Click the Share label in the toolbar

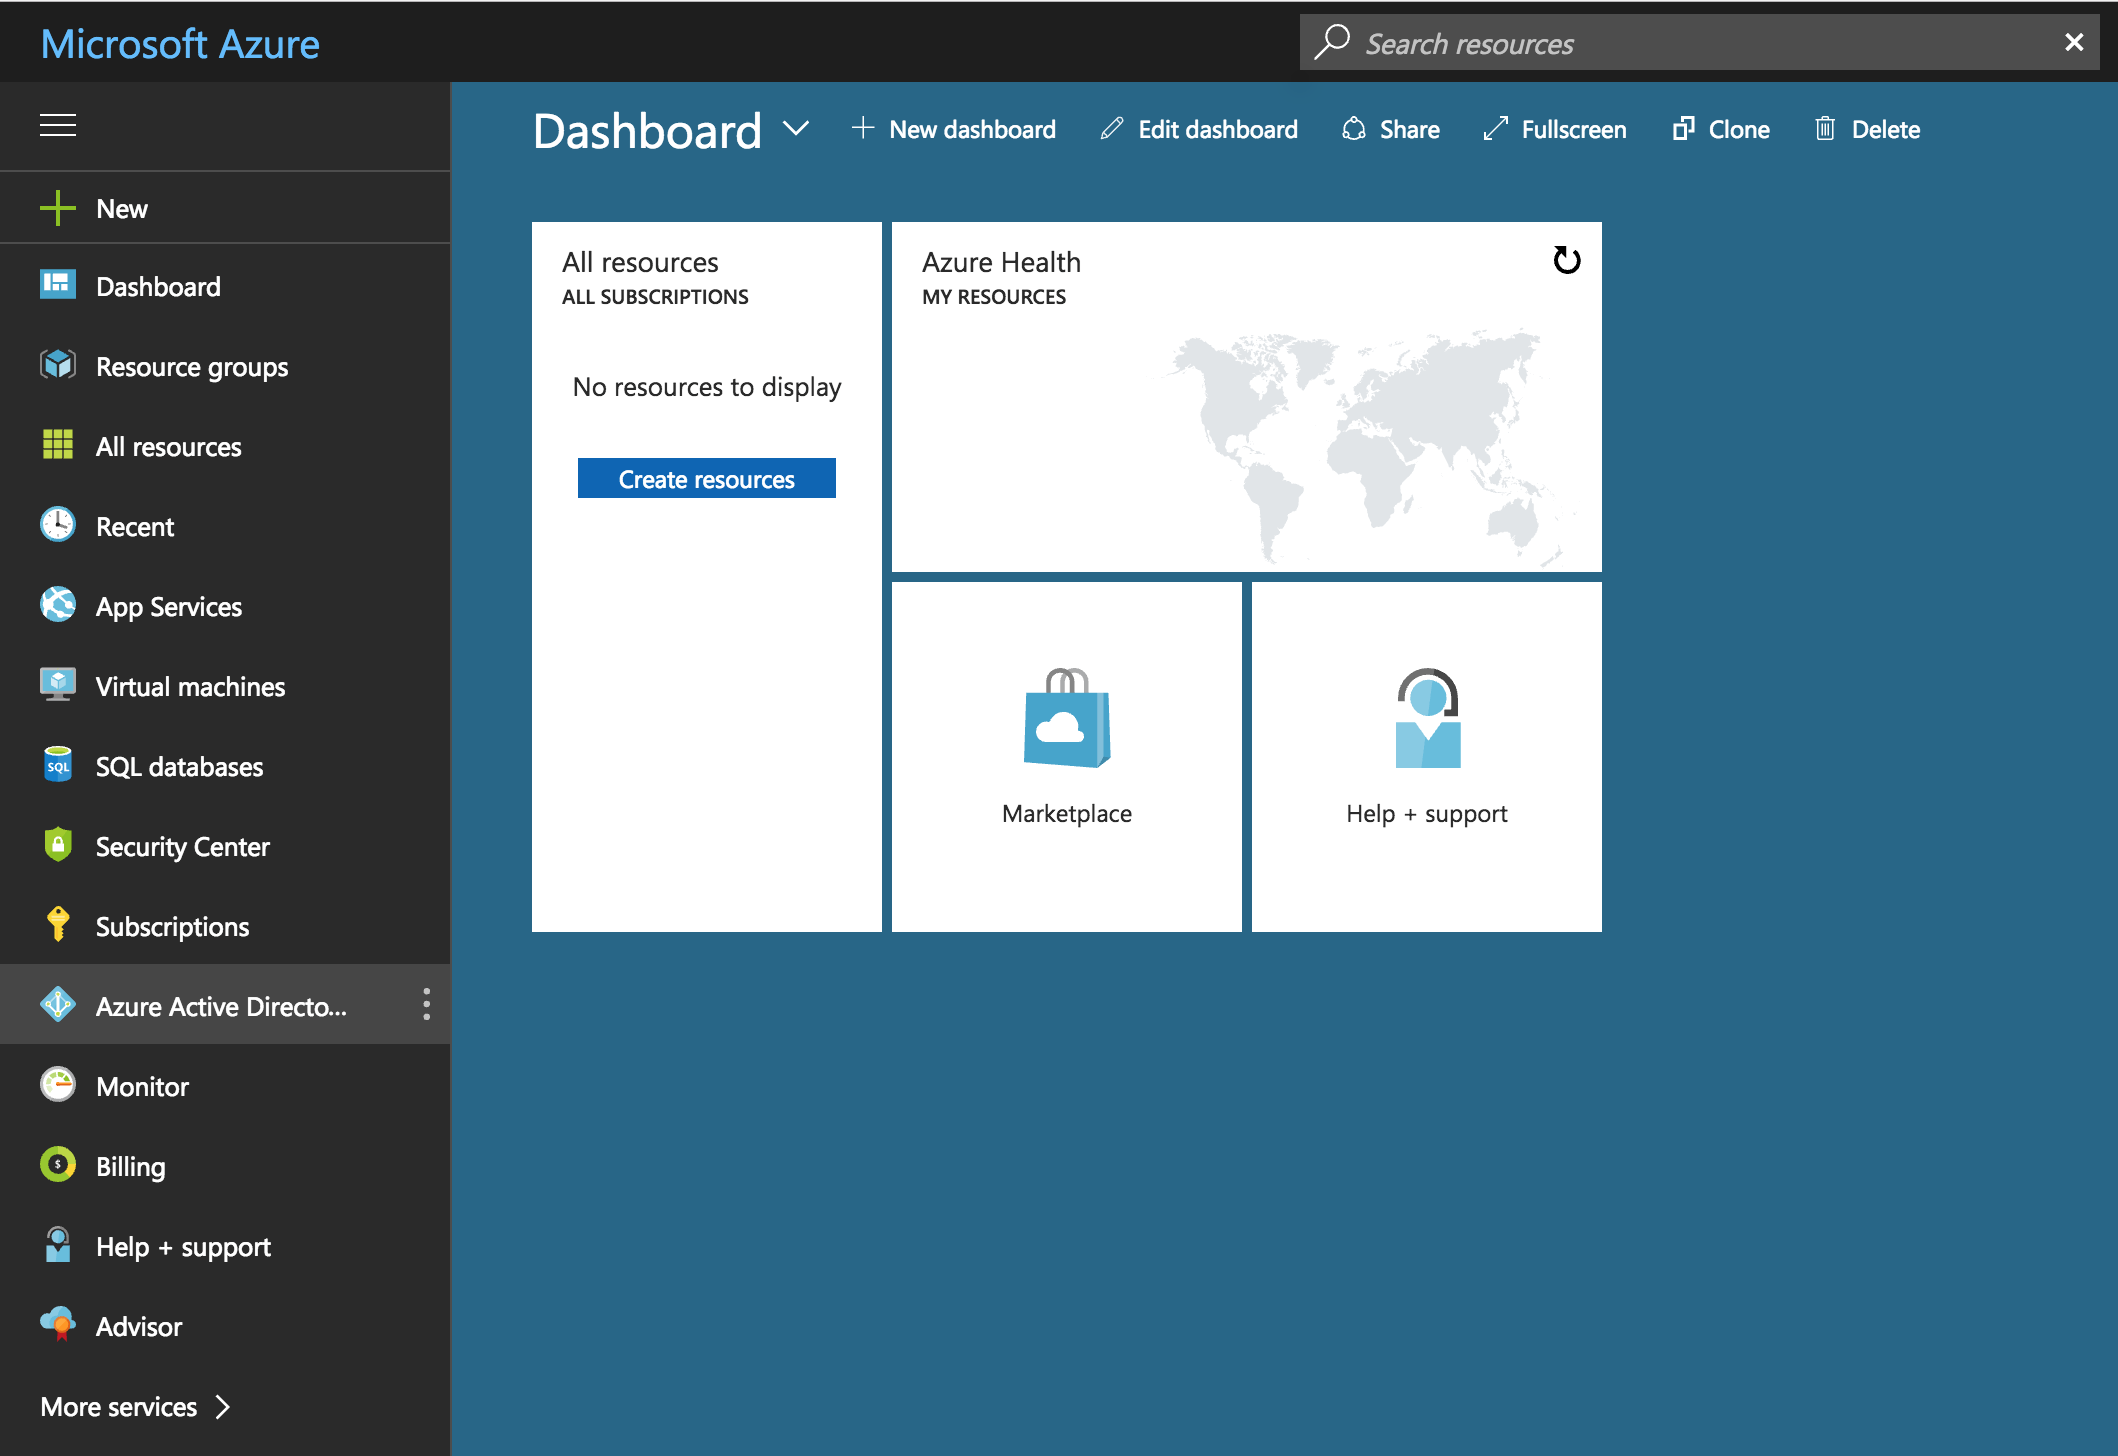pos(1410,129)
